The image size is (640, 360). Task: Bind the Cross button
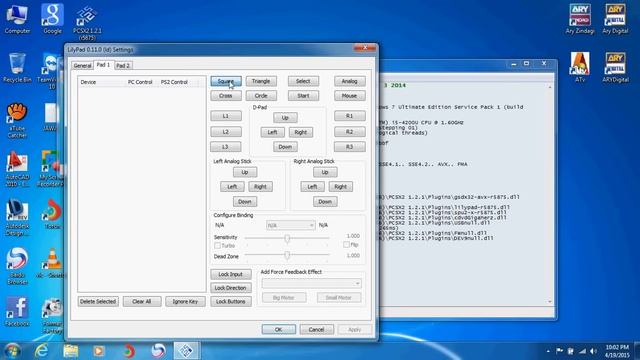(x=226, y=96)
